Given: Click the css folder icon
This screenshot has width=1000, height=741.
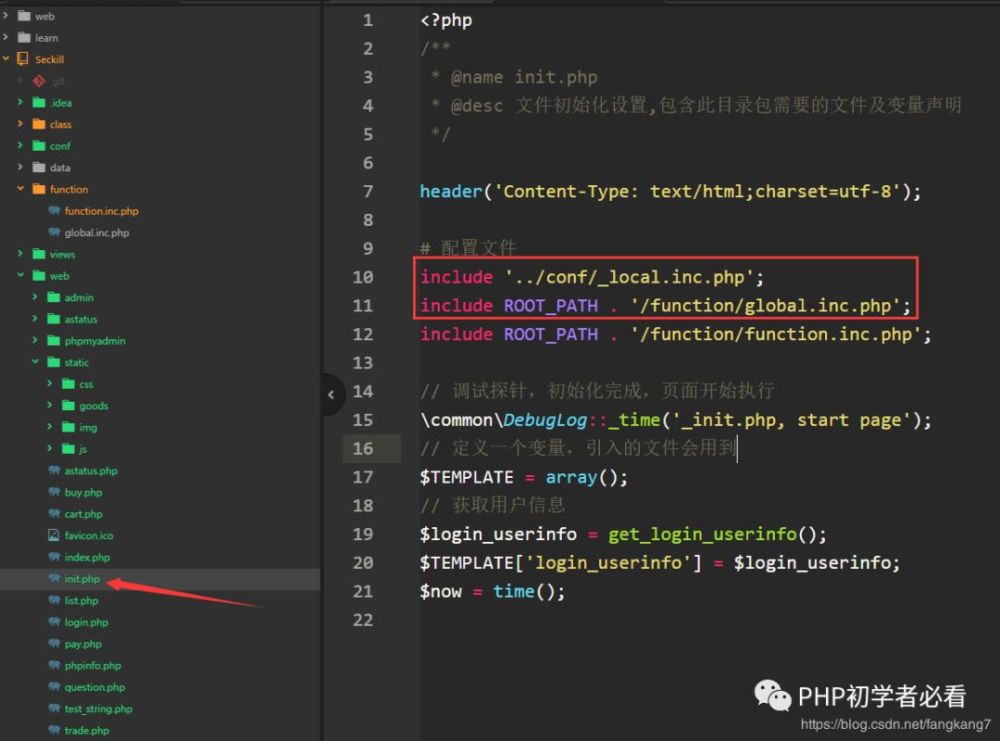Looking at the screenshot, I should point(68,384).
